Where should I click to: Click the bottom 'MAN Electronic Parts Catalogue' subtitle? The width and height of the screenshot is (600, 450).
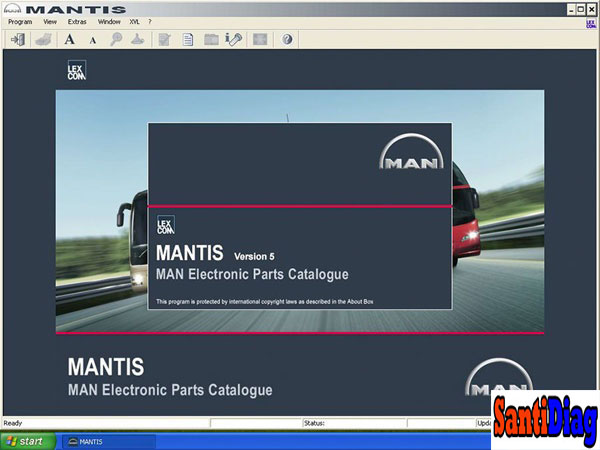[170, 390]
